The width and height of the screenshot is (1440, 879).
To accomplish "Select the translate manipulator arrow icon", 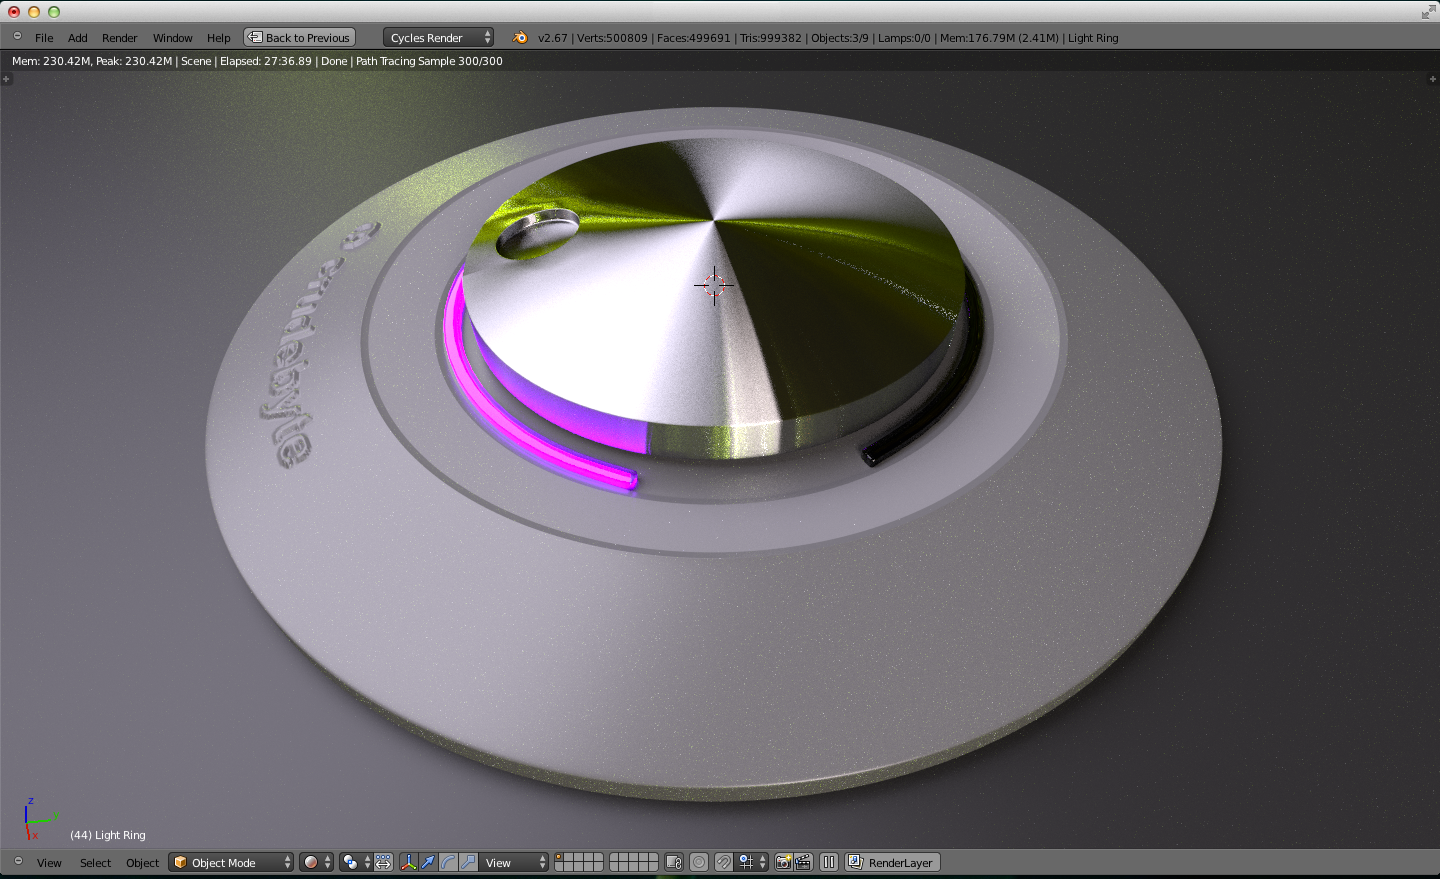I will tap(428, 862).
